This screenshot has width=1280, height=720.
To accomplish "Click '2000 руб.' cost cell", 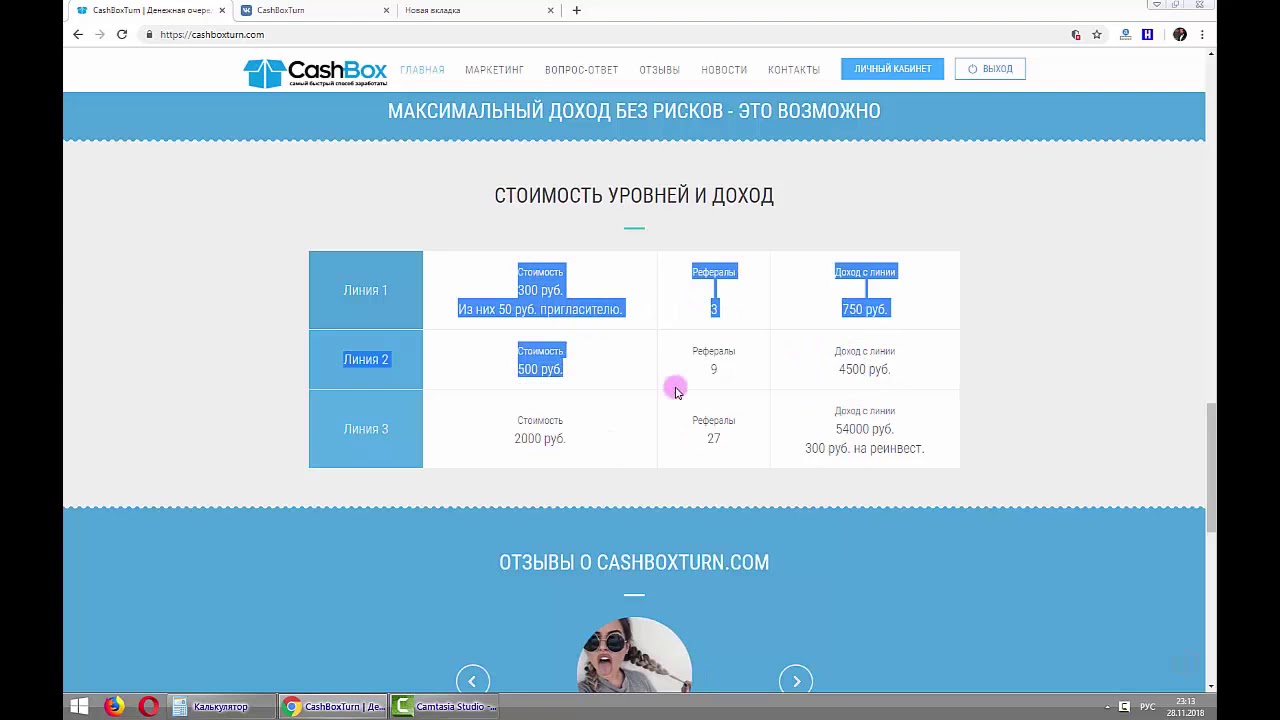I will pos(540,438).
